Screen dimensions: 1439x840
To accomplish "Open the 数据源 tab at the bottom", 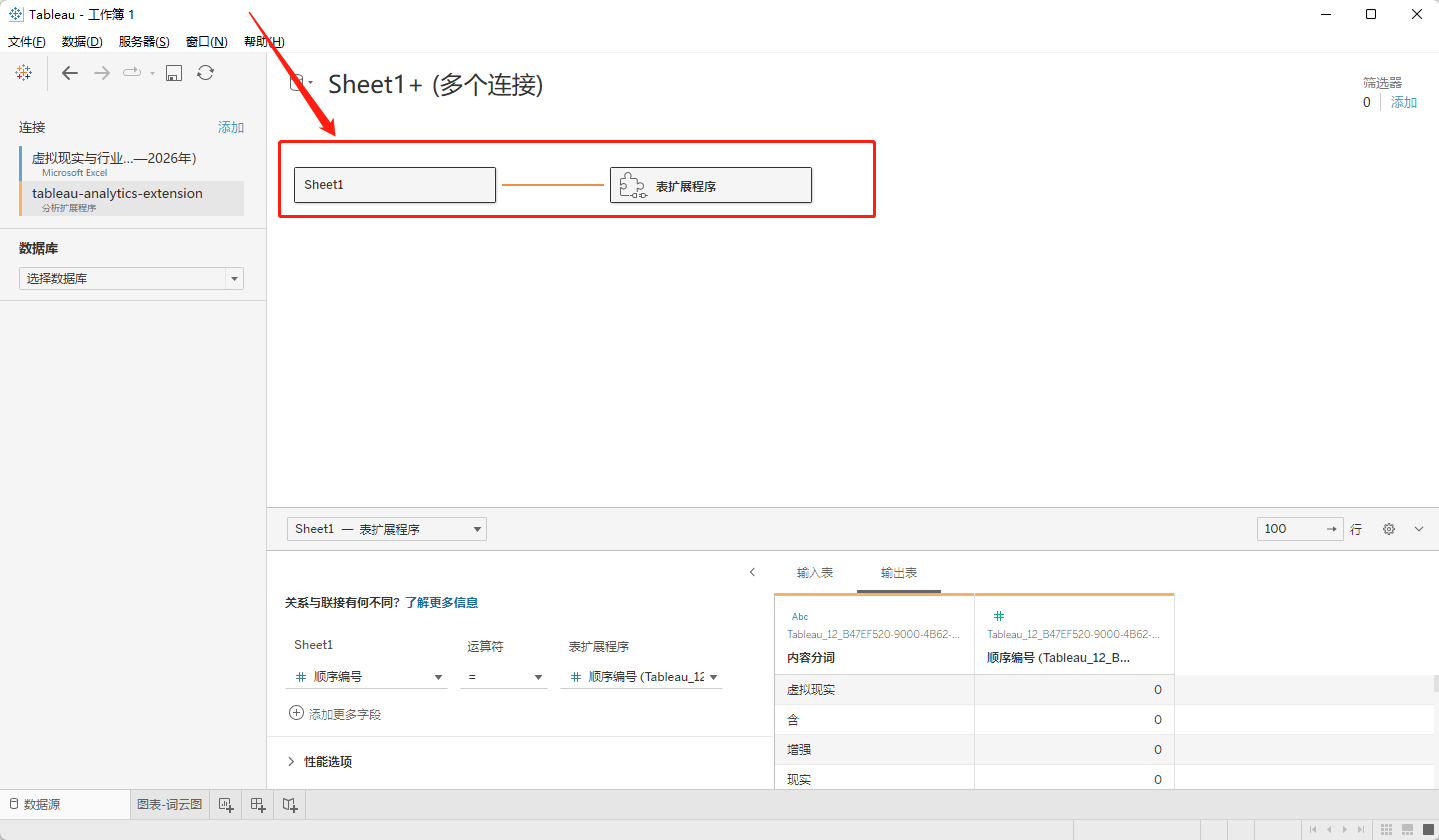I will click(65, 804).
